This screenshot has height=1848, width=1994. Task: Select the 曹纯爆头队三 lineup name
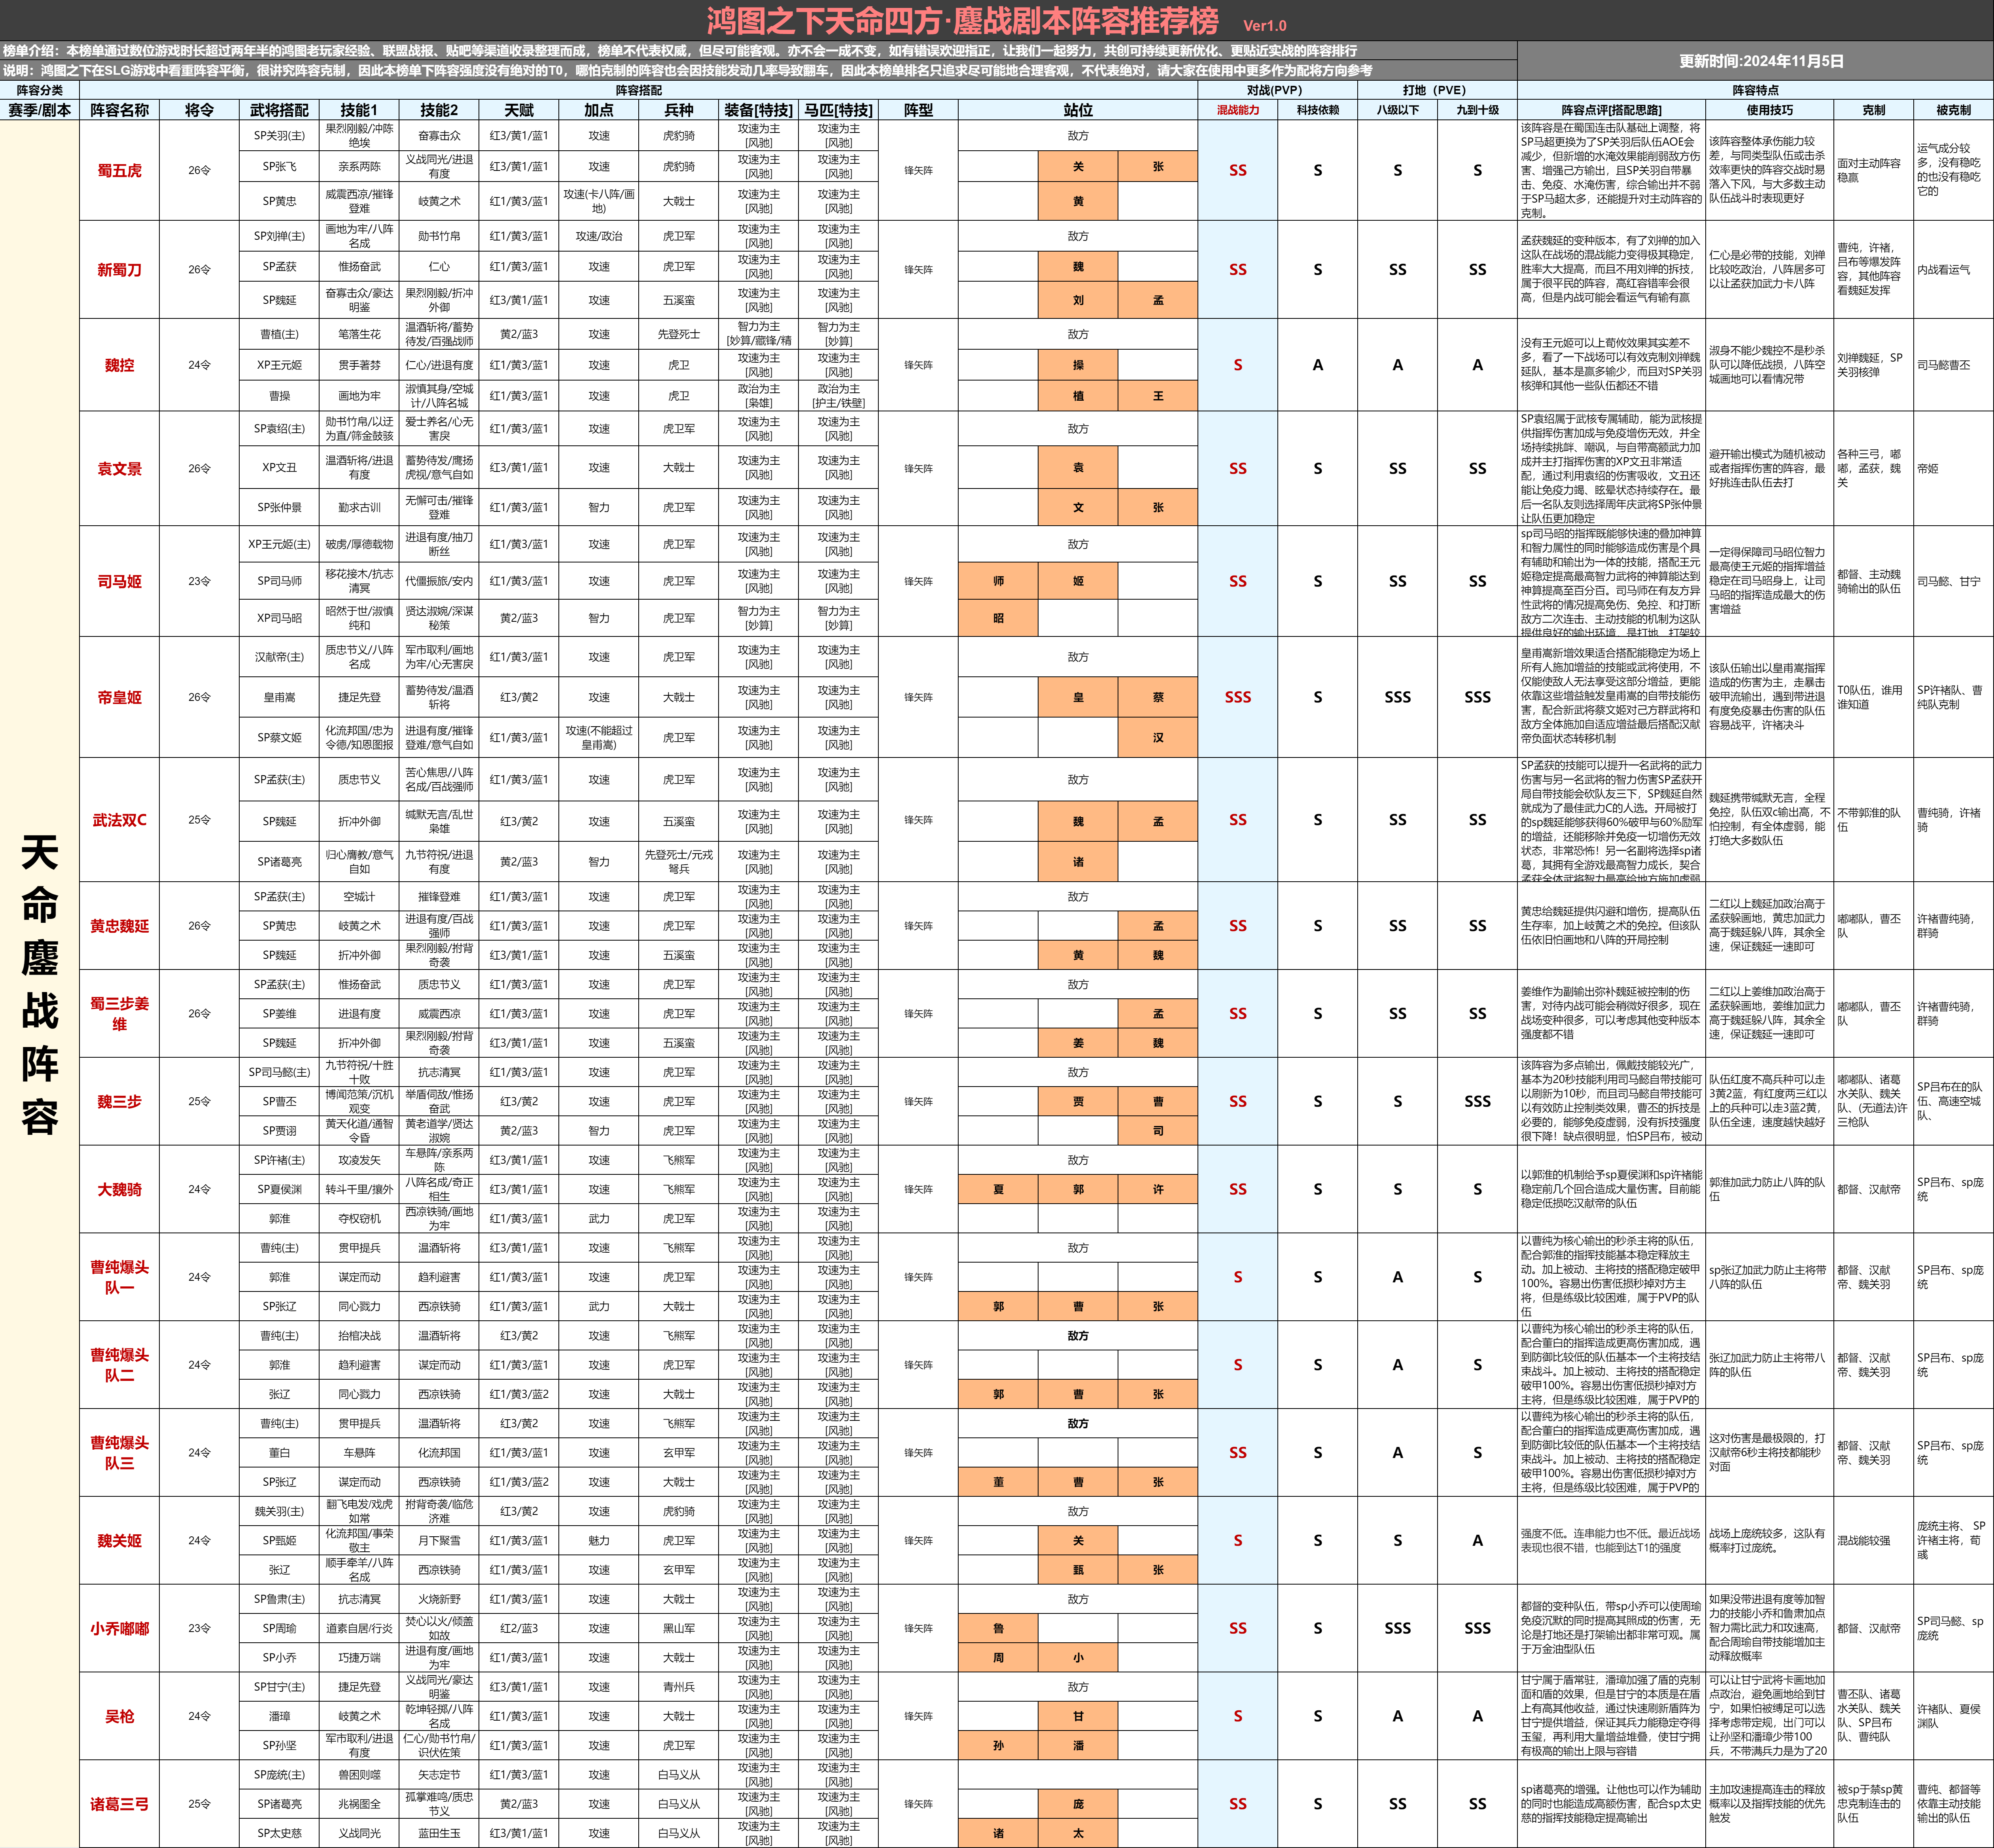pos(120,1453)
